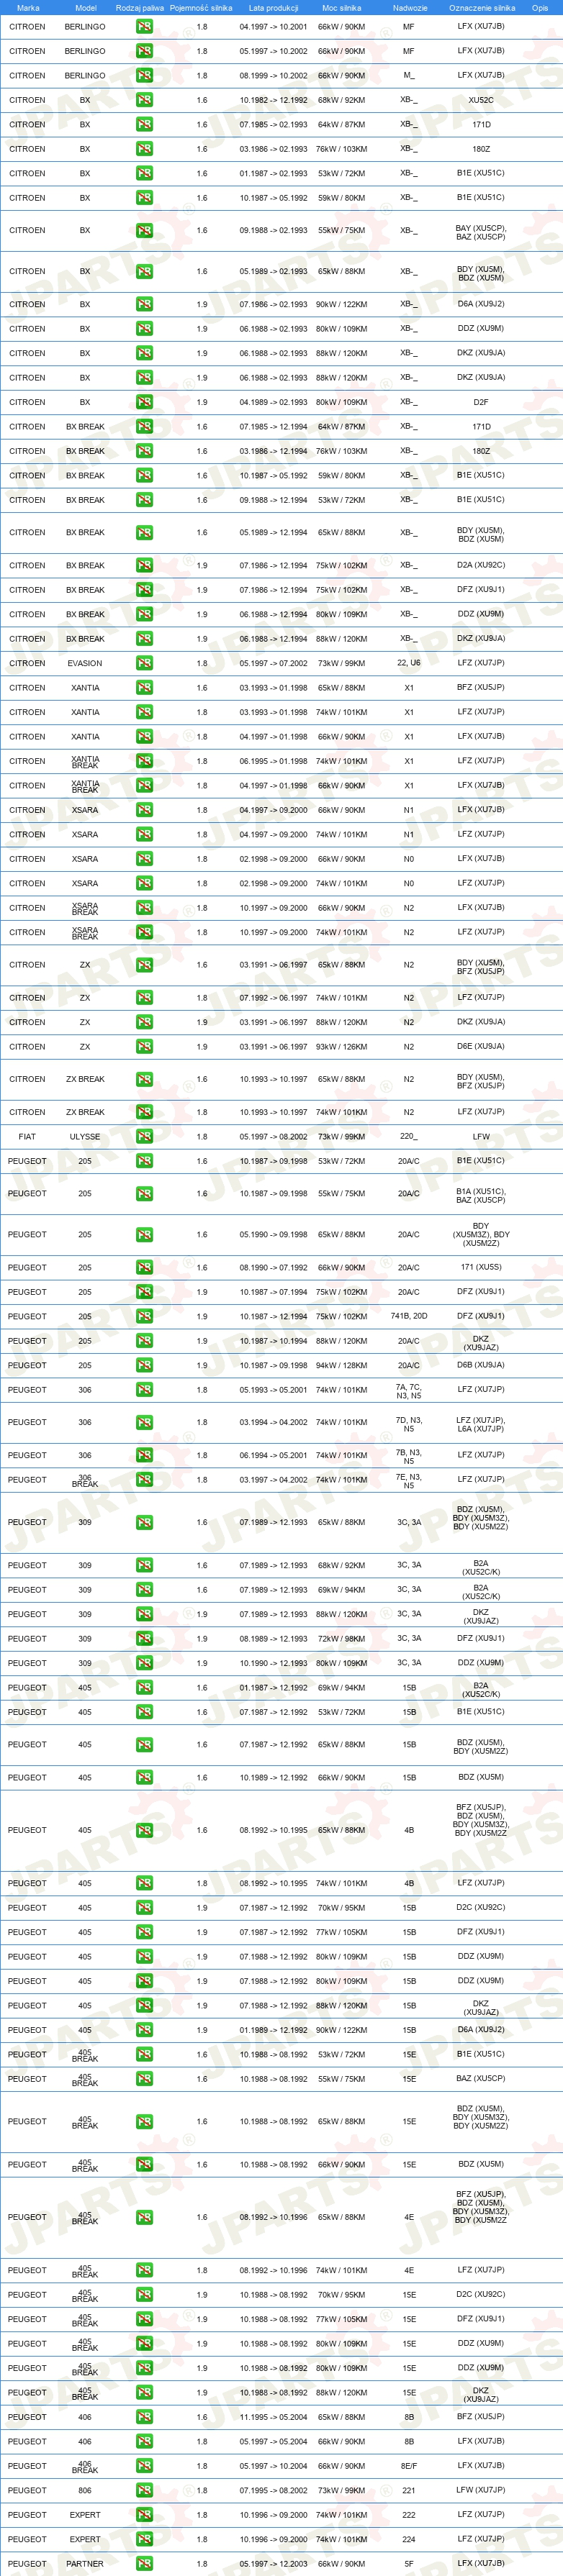Click the EVASION model cell
The width and height of the screenshot is (563, 2576).
tap(85, 663)
